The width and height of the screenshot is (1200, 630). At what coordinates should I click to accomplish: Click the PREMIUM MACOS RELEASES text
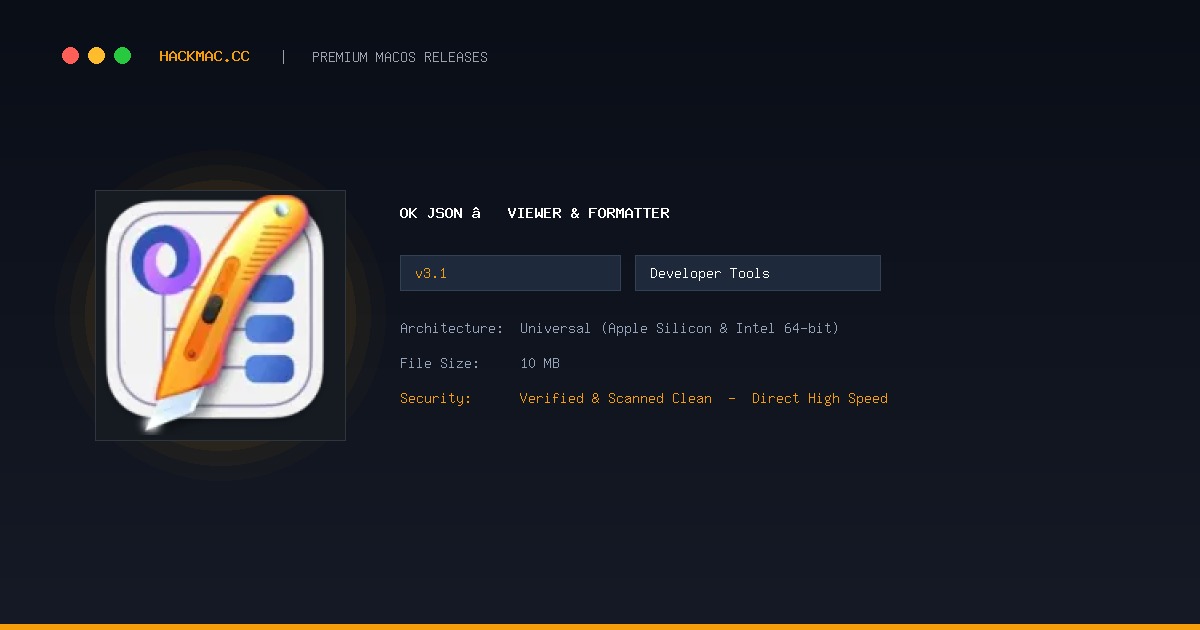(400, 57)
